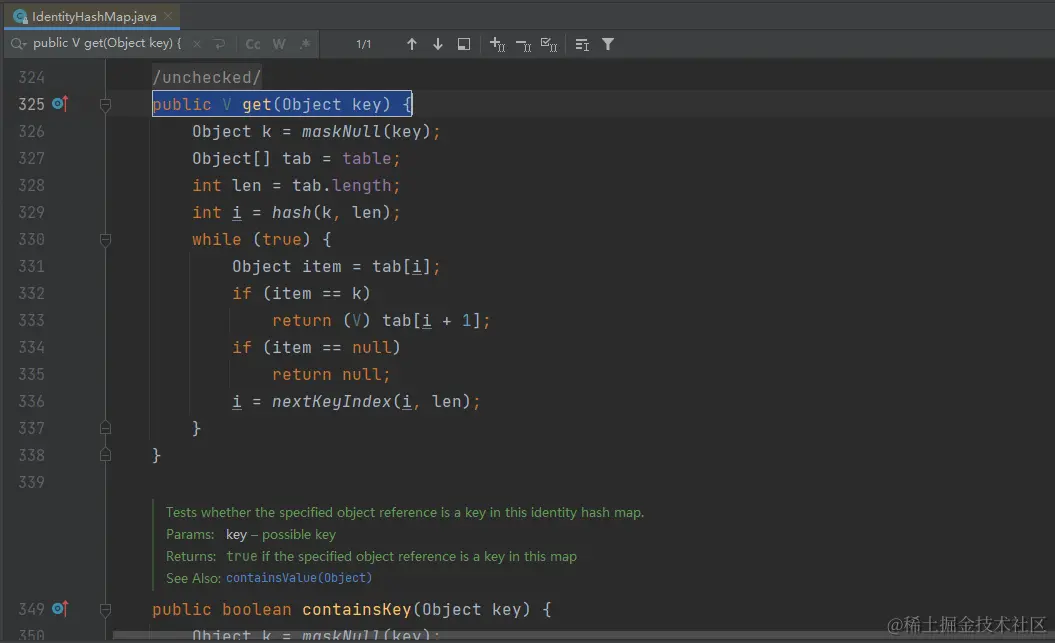Click the 'nextKeyIndex' call on line 336
Screen dimensions: 1055x643
click(332, 402)
